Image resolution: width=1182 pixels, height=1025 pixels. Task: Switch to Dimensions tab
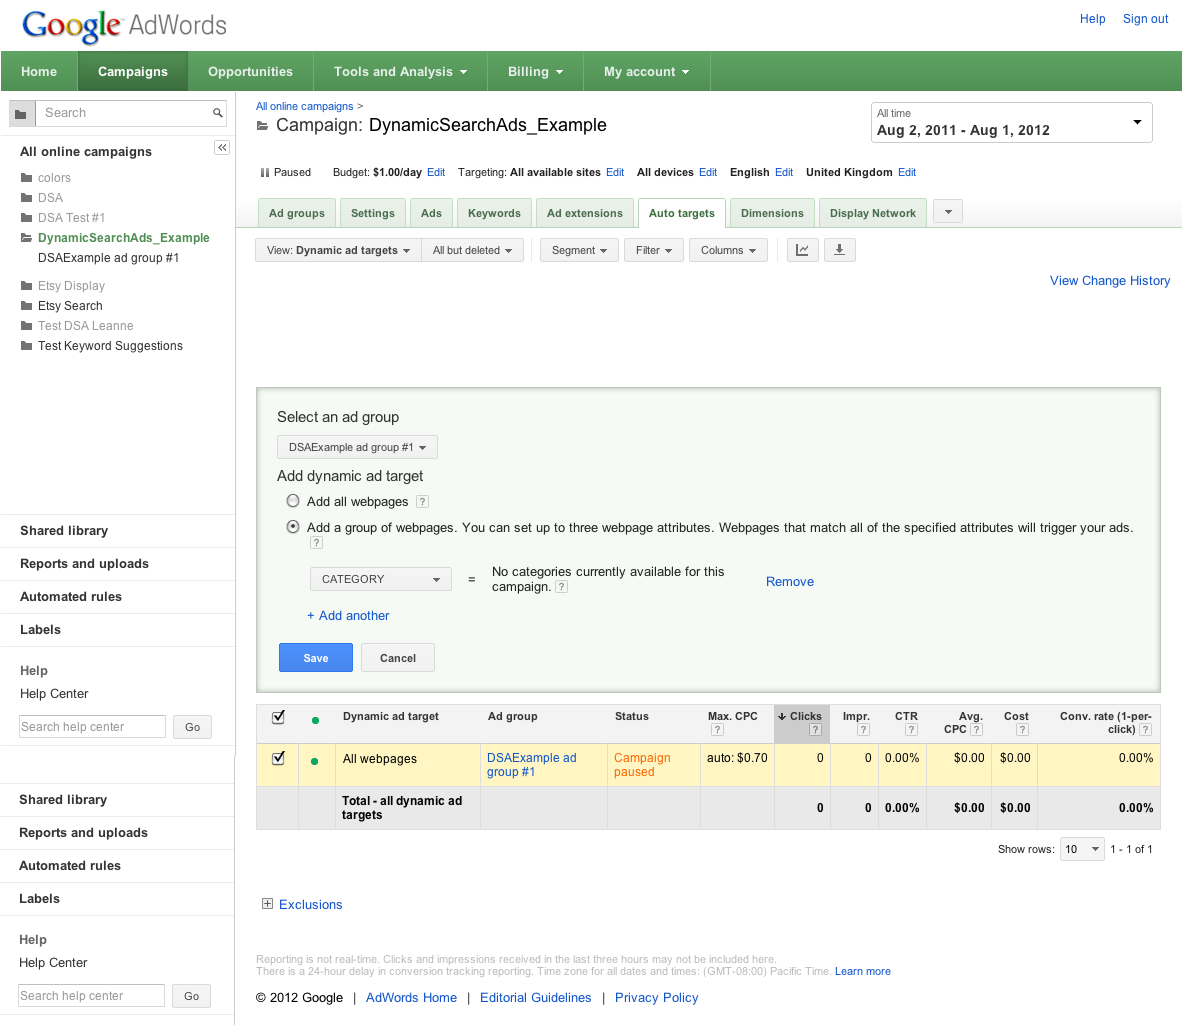[772, 213]
